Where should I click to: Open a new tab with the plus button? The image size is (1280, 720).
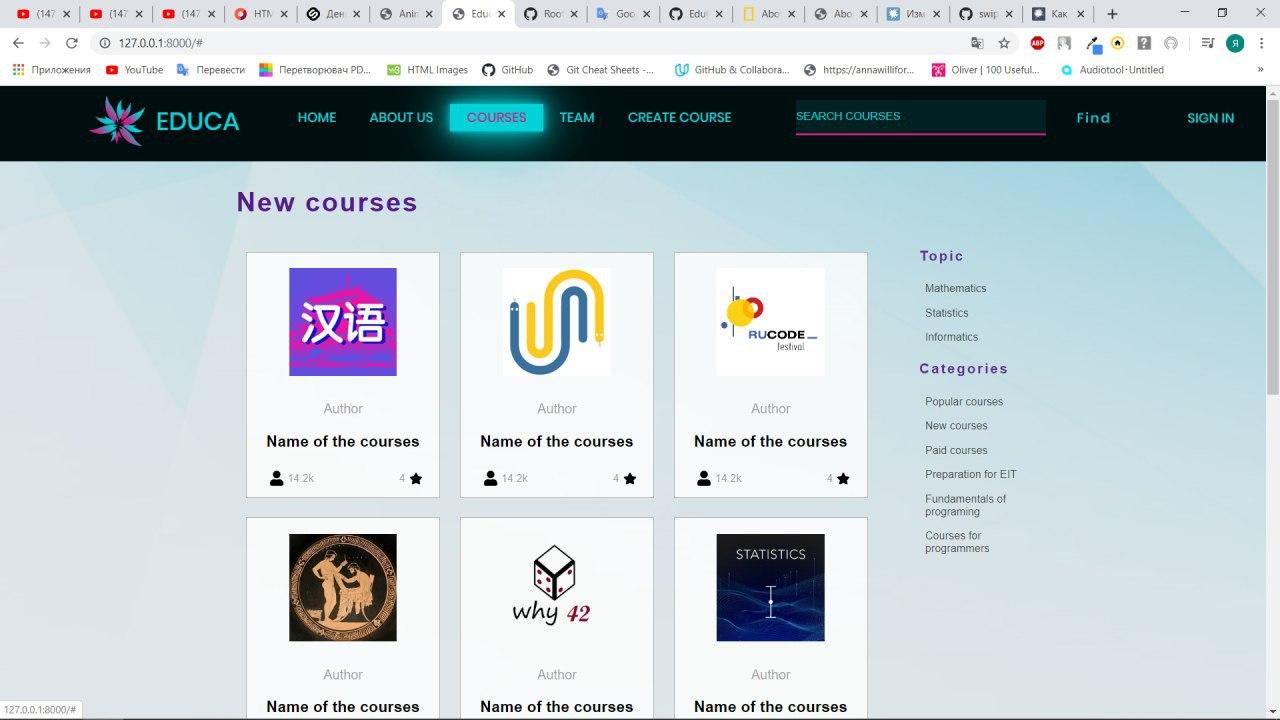click(1112, 14)
